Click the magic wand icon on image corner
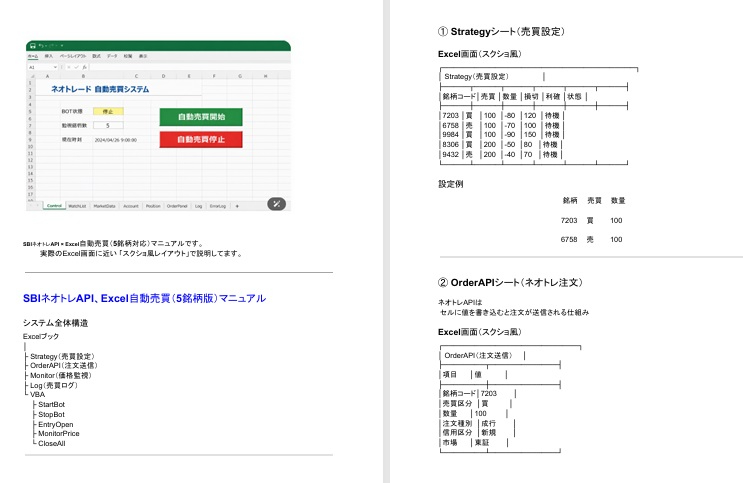743x483 pixels. coord(277,203)
